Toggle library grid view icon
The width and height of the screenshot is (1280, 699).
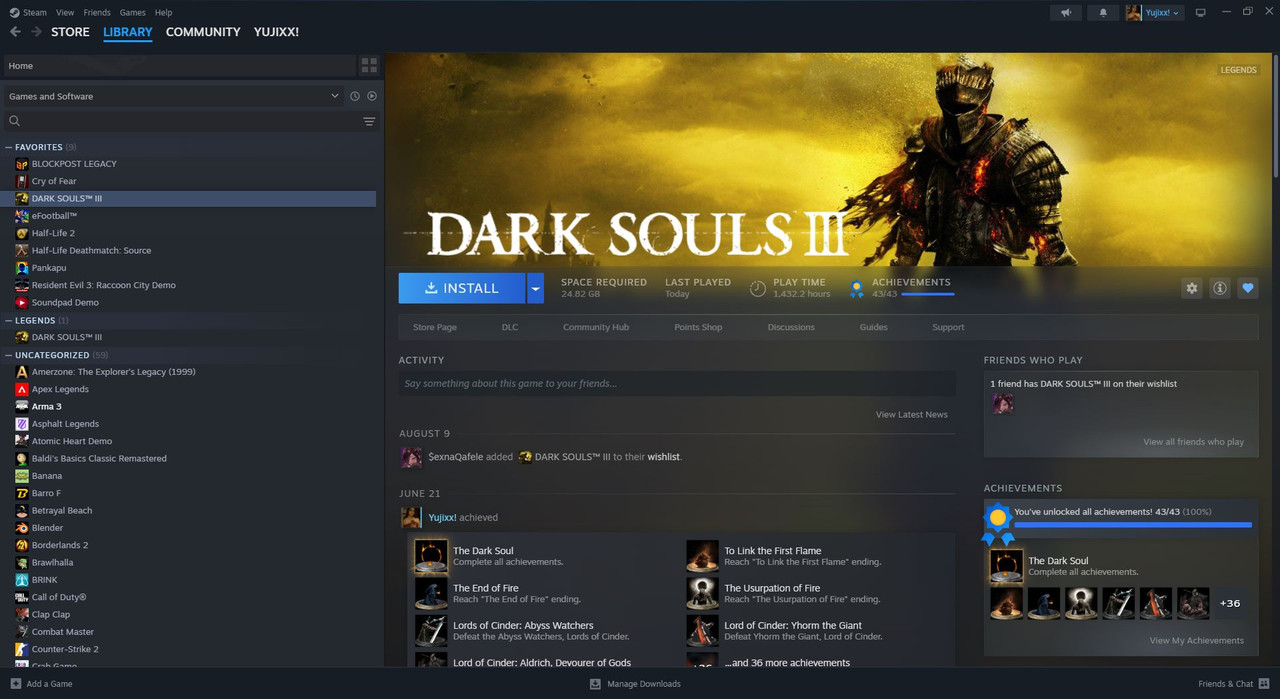pos(369,65)
